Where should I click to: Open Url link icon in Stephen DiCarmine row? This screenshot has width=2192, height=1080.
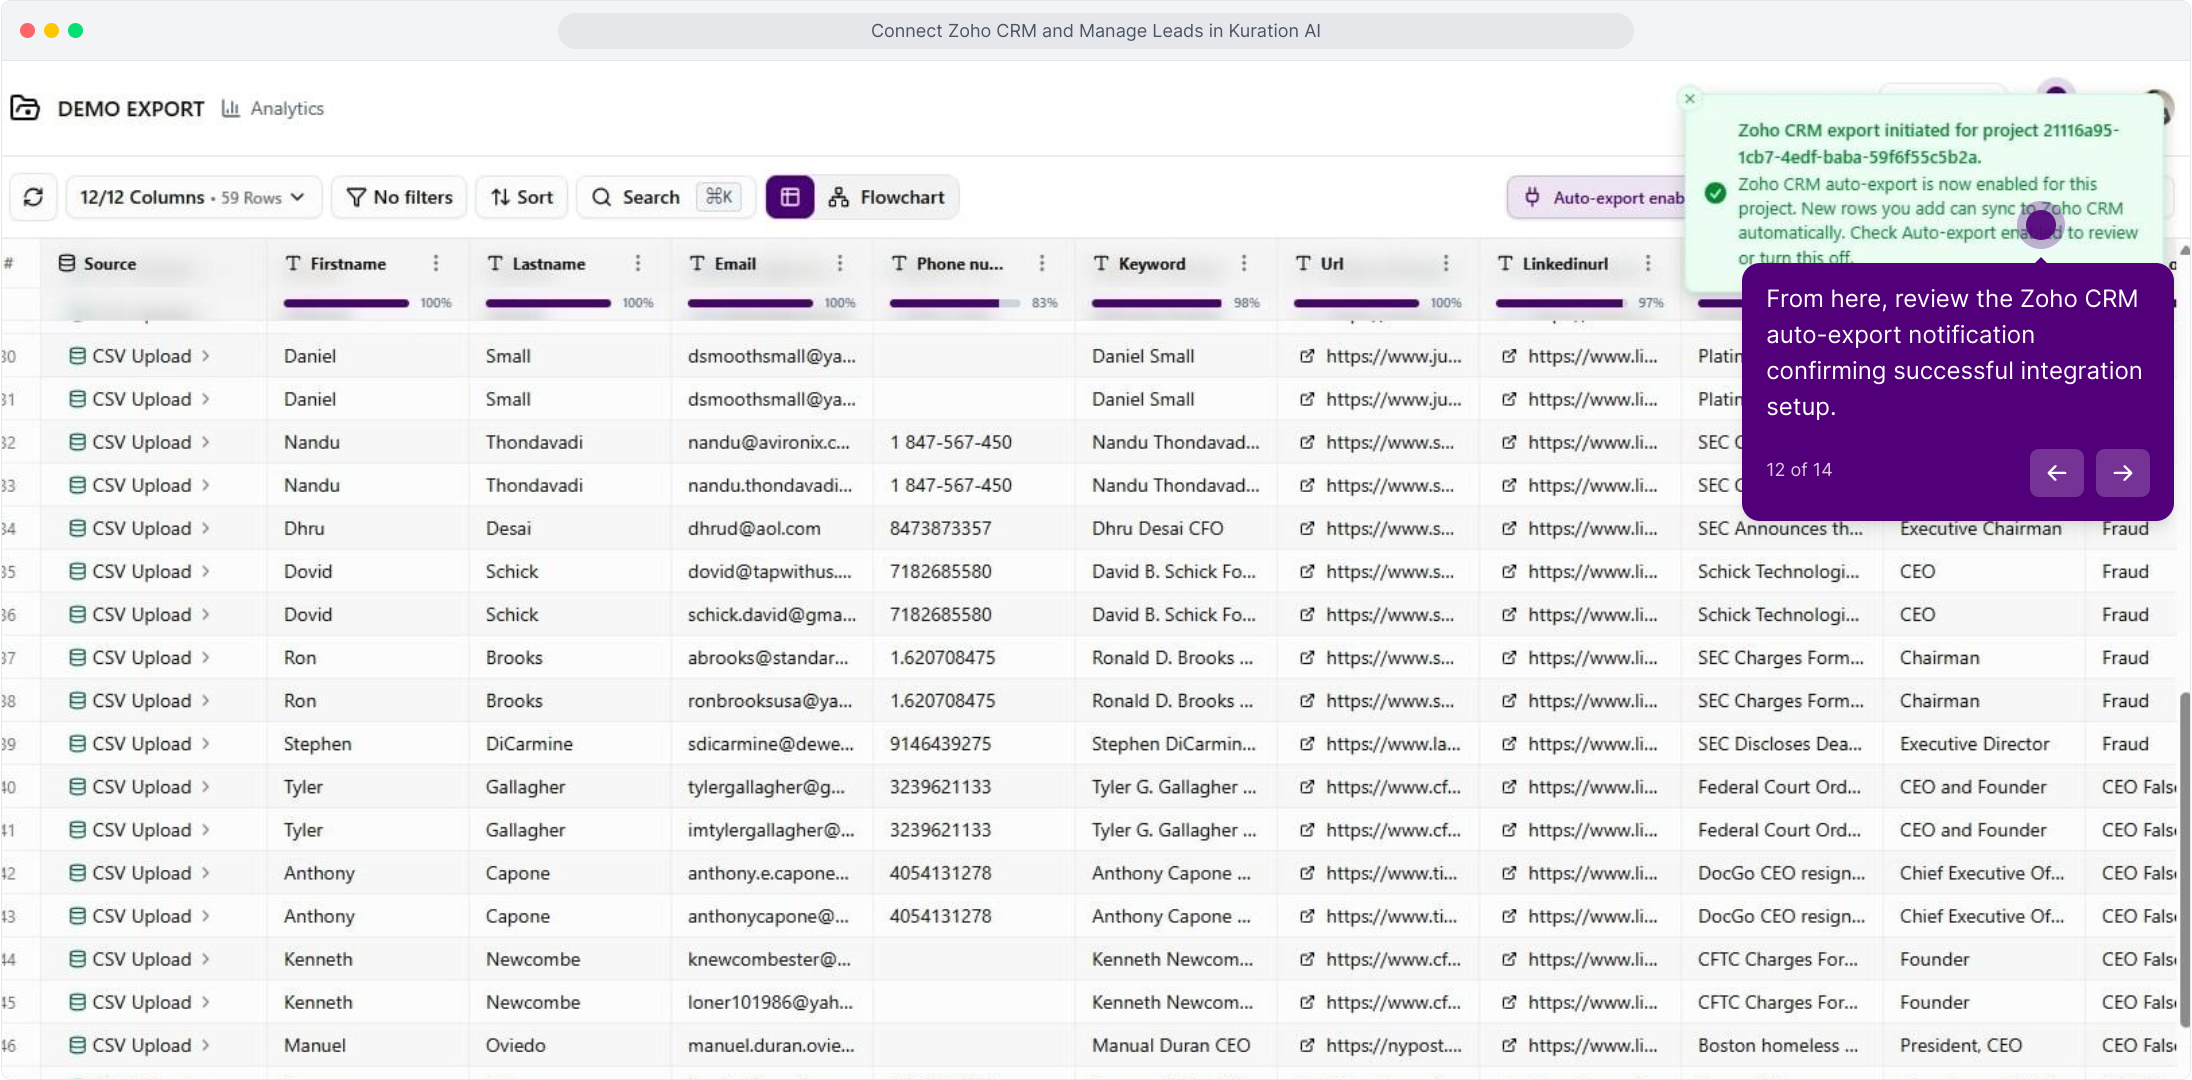click(x=1307, y=744)
